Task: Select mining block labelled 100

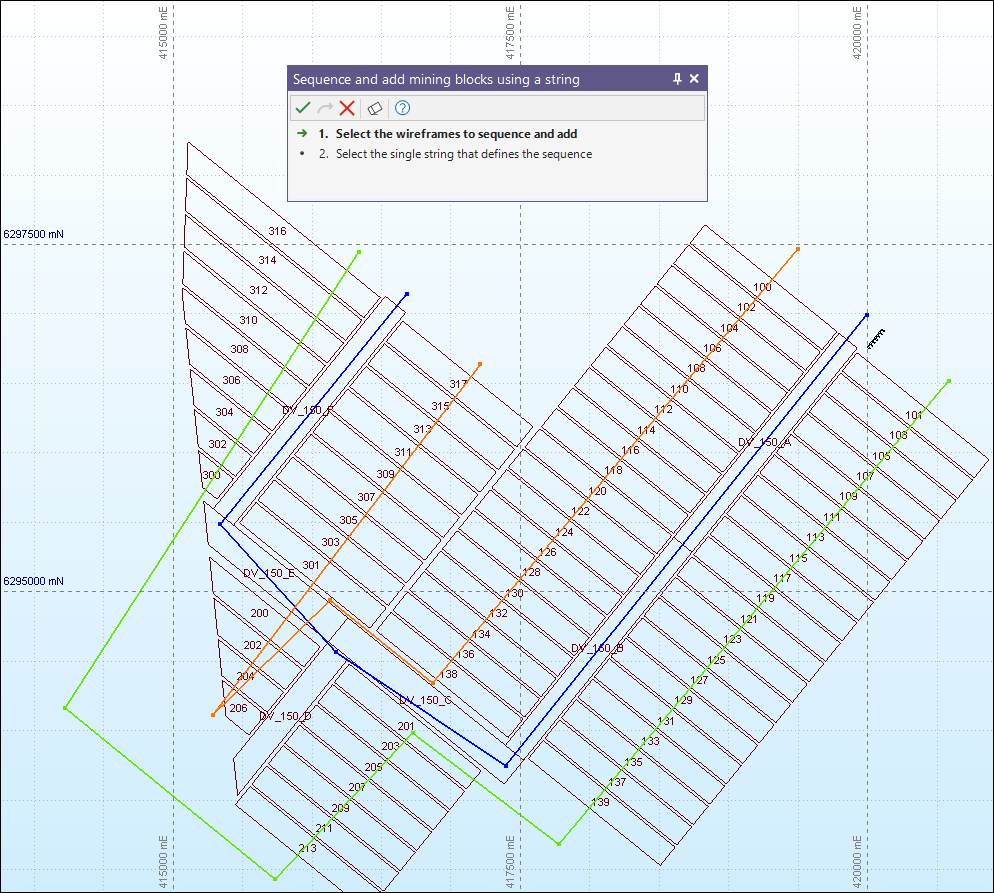Action: 762,287
